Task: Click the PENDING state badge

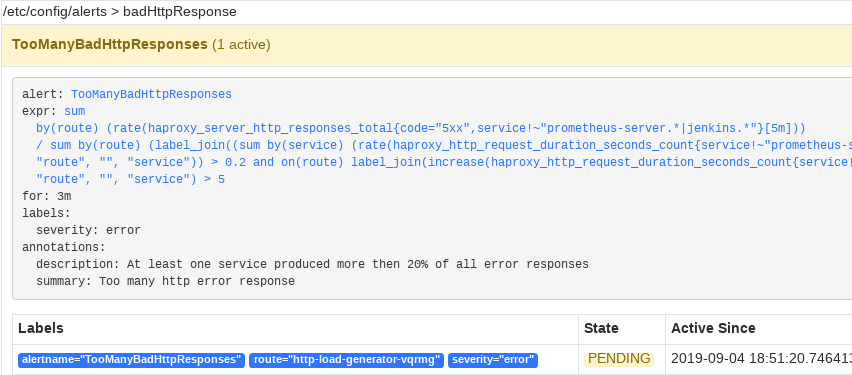Action: click(x=619, y=359)
